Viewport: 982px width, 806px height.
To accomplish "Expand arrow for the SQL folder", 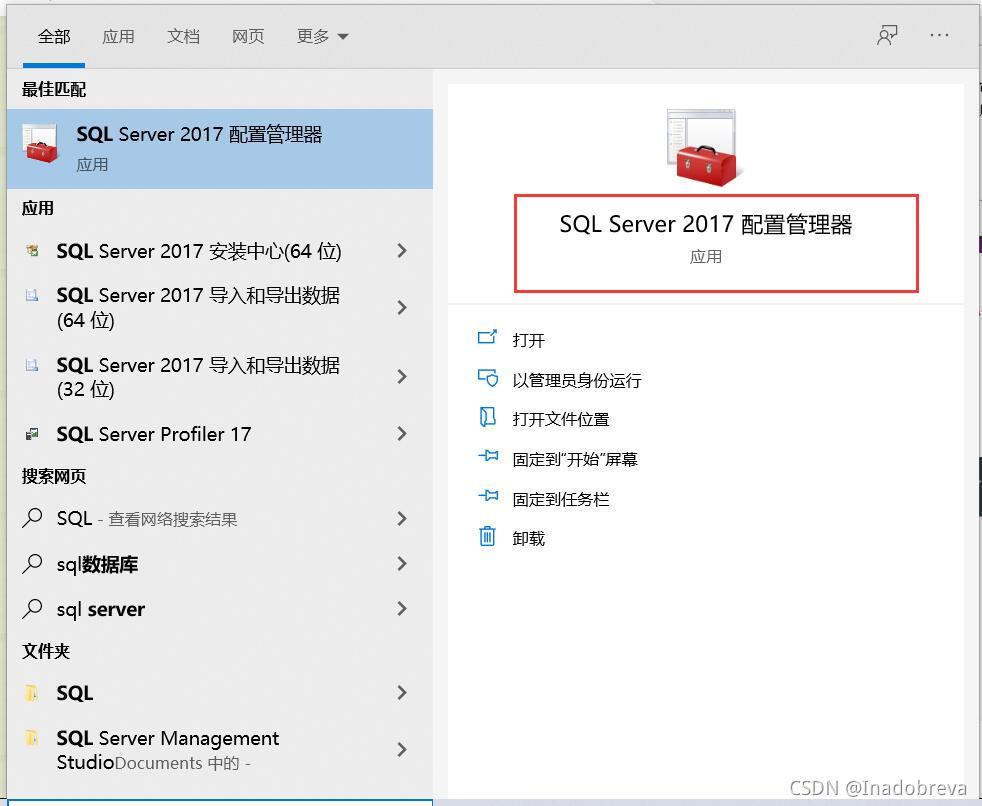I will (x=402, y=693).
